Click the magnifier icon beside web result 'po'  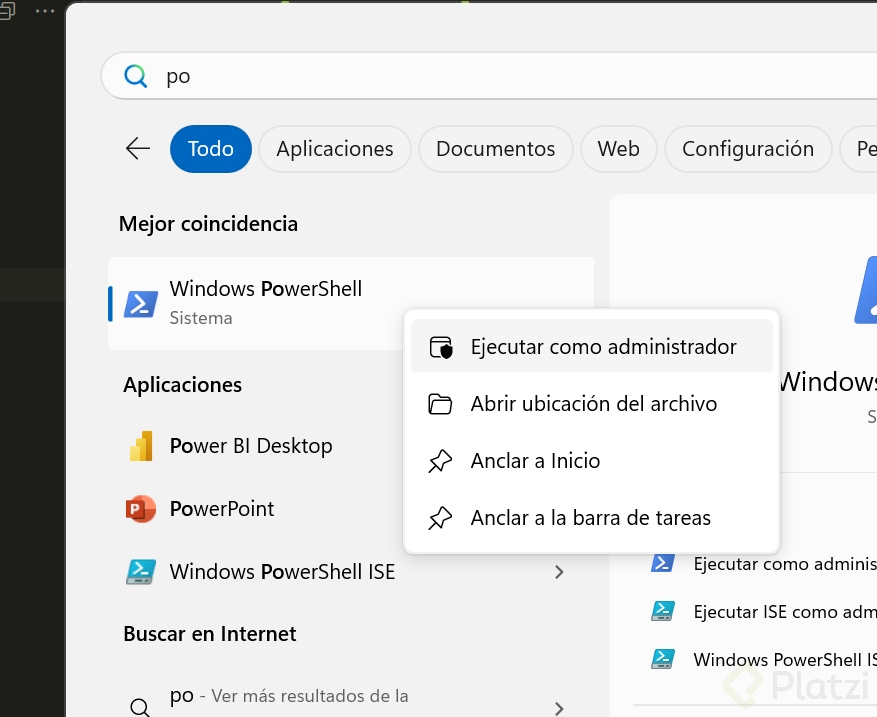139,707
